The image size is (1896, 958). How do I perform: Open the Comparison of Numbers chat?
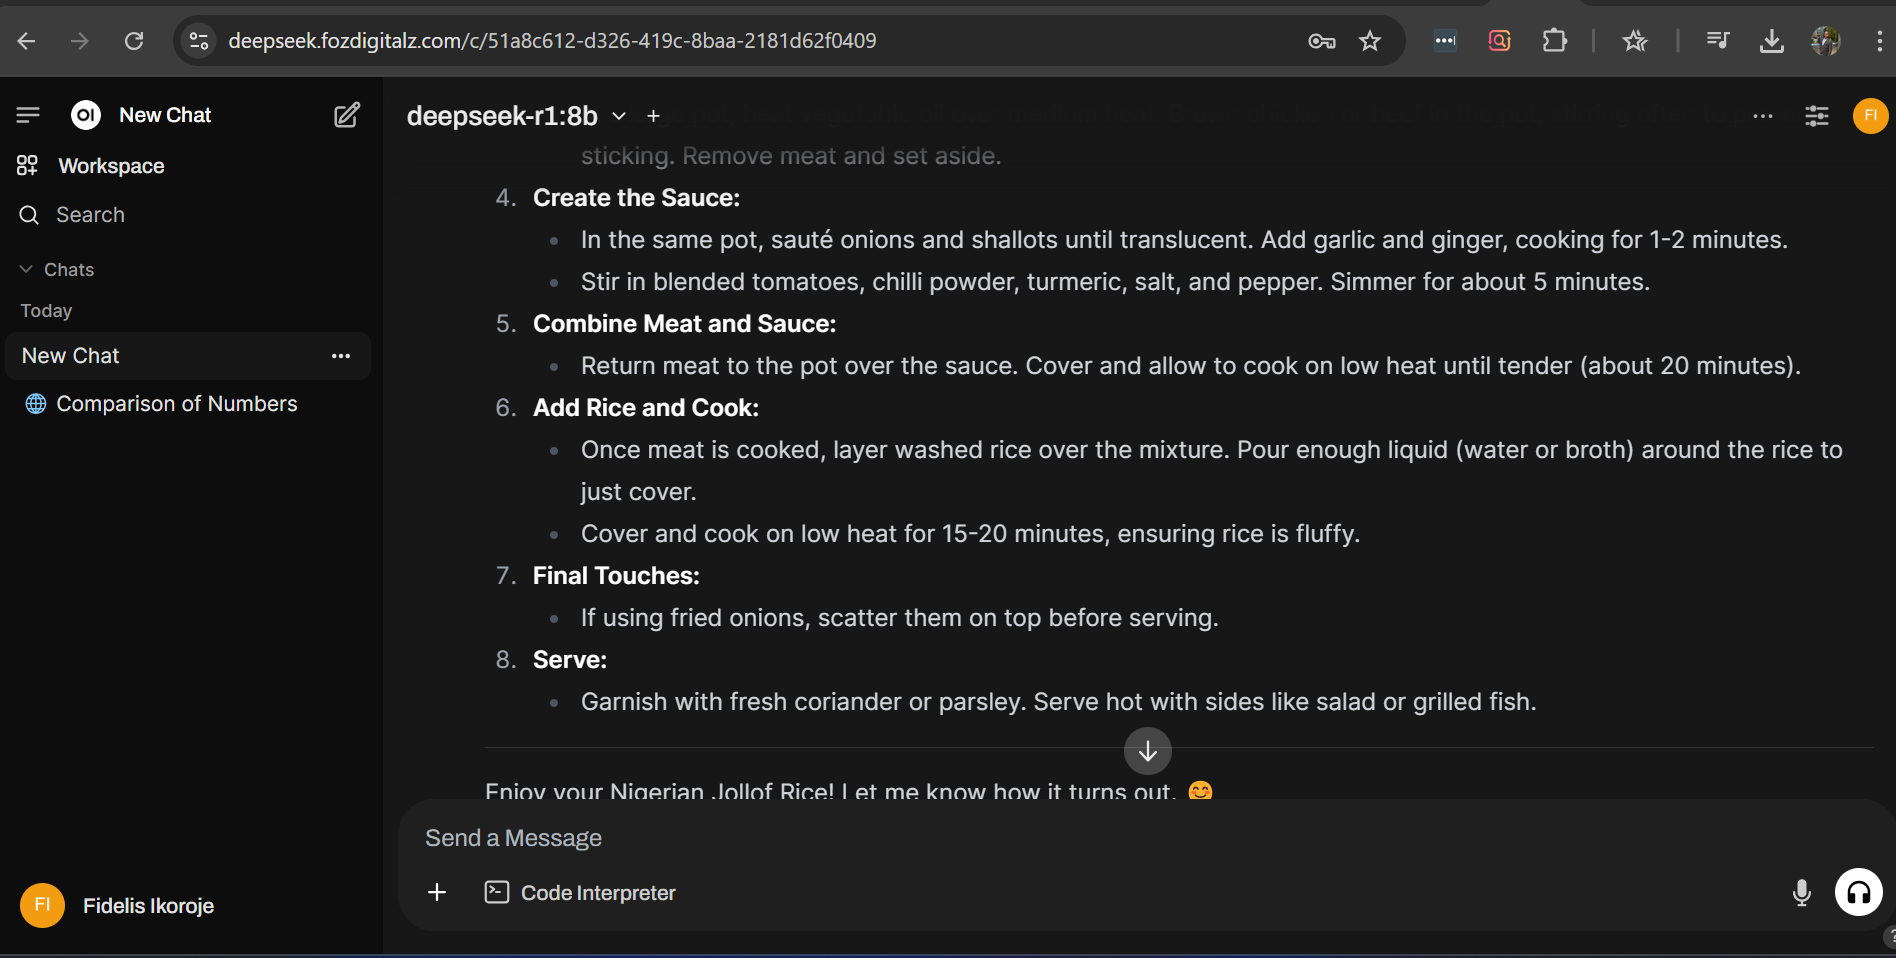click(176, 404)
